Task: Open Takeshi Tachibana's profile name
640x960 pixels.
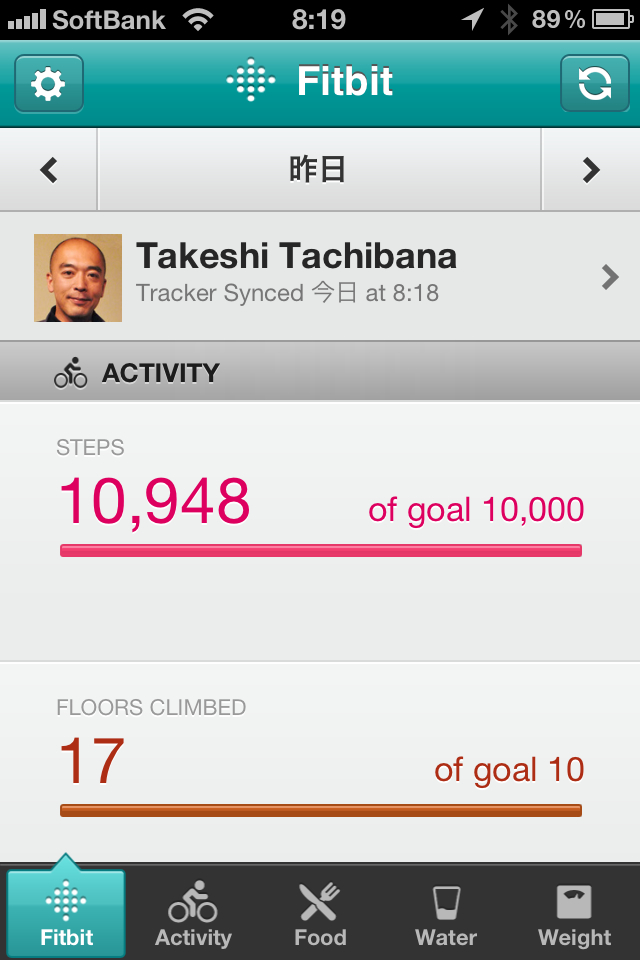Action: pyautogui.click(x=296, y=257)
